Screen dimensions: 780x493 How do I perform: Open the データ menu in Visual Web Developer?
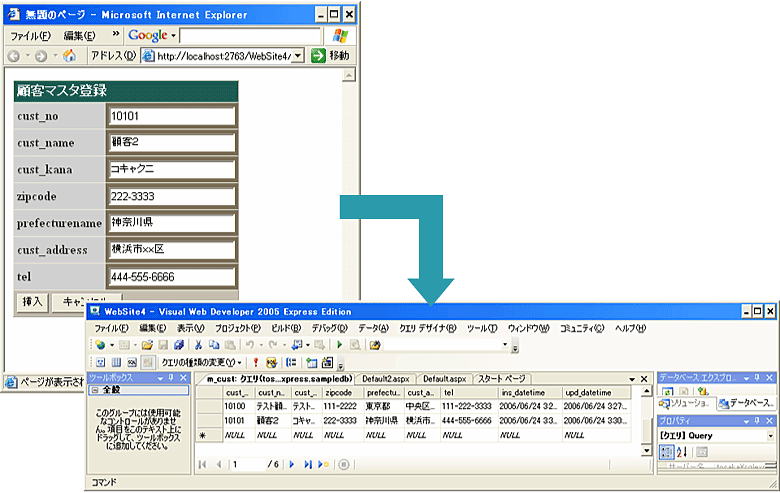tap(374, 328)
